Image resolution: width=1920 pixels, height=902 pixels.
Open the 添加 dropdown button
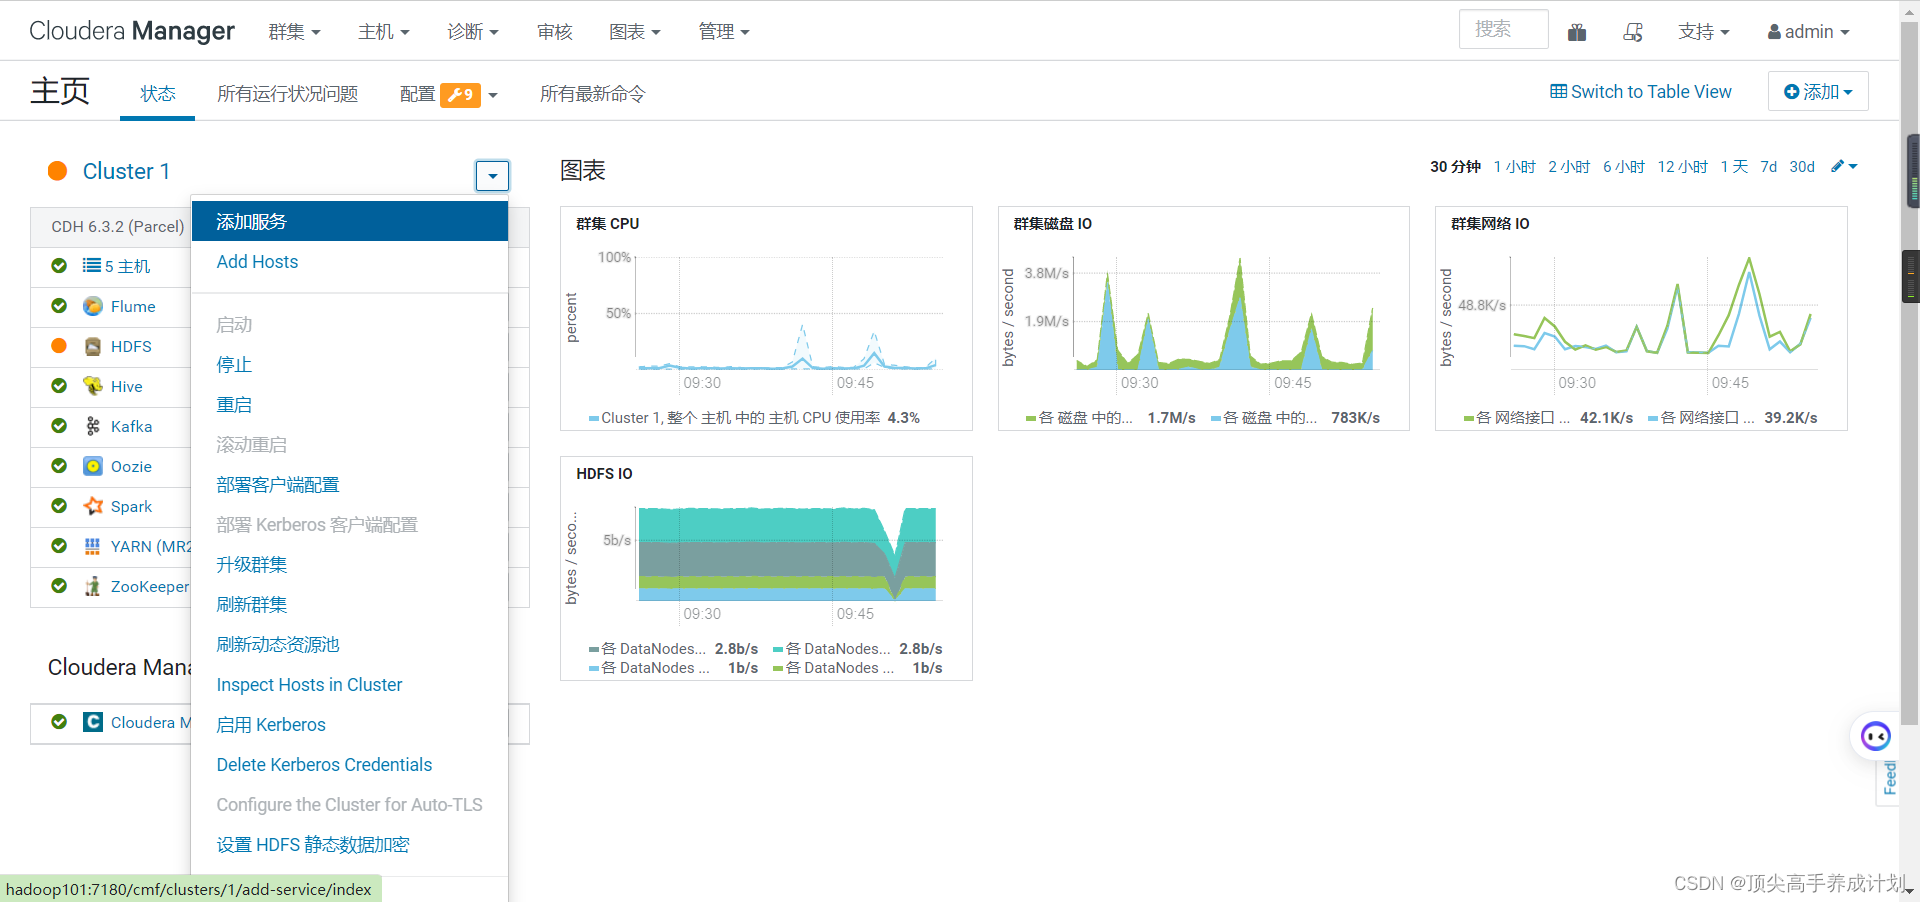(1818, 92)
